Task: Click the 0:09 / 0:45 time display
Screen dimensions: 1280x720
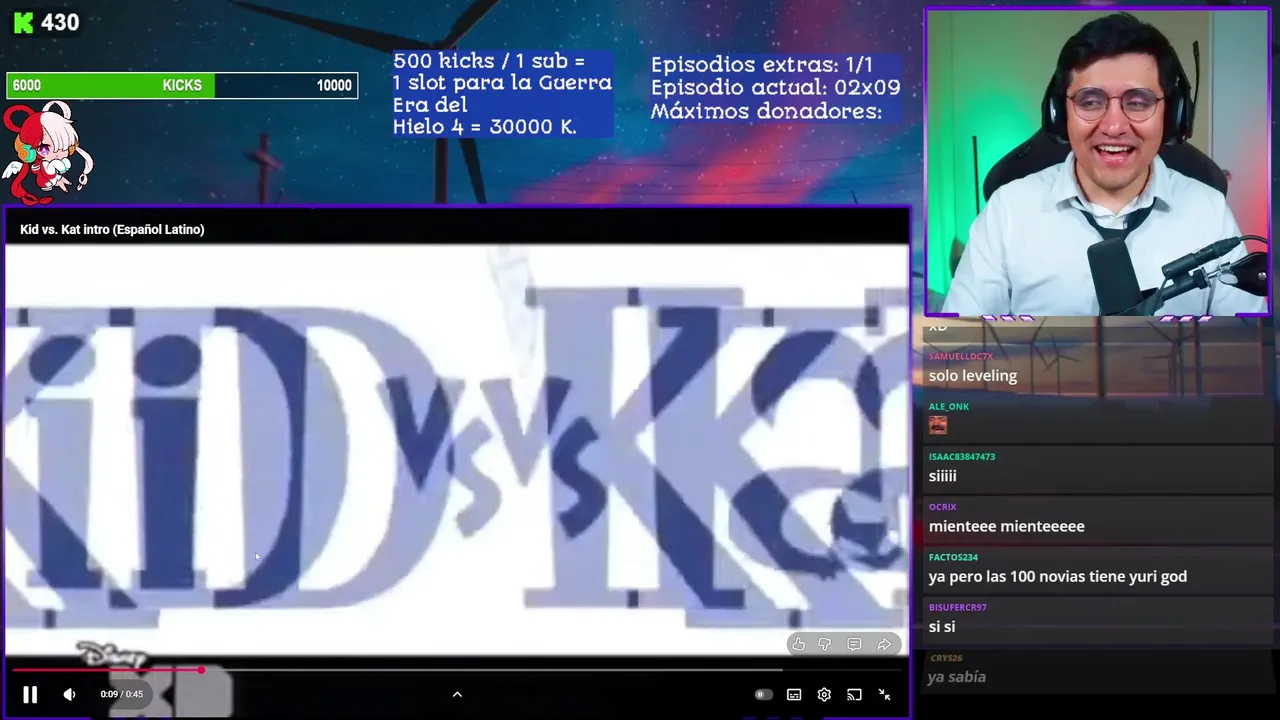Action: tap(121, 694)
